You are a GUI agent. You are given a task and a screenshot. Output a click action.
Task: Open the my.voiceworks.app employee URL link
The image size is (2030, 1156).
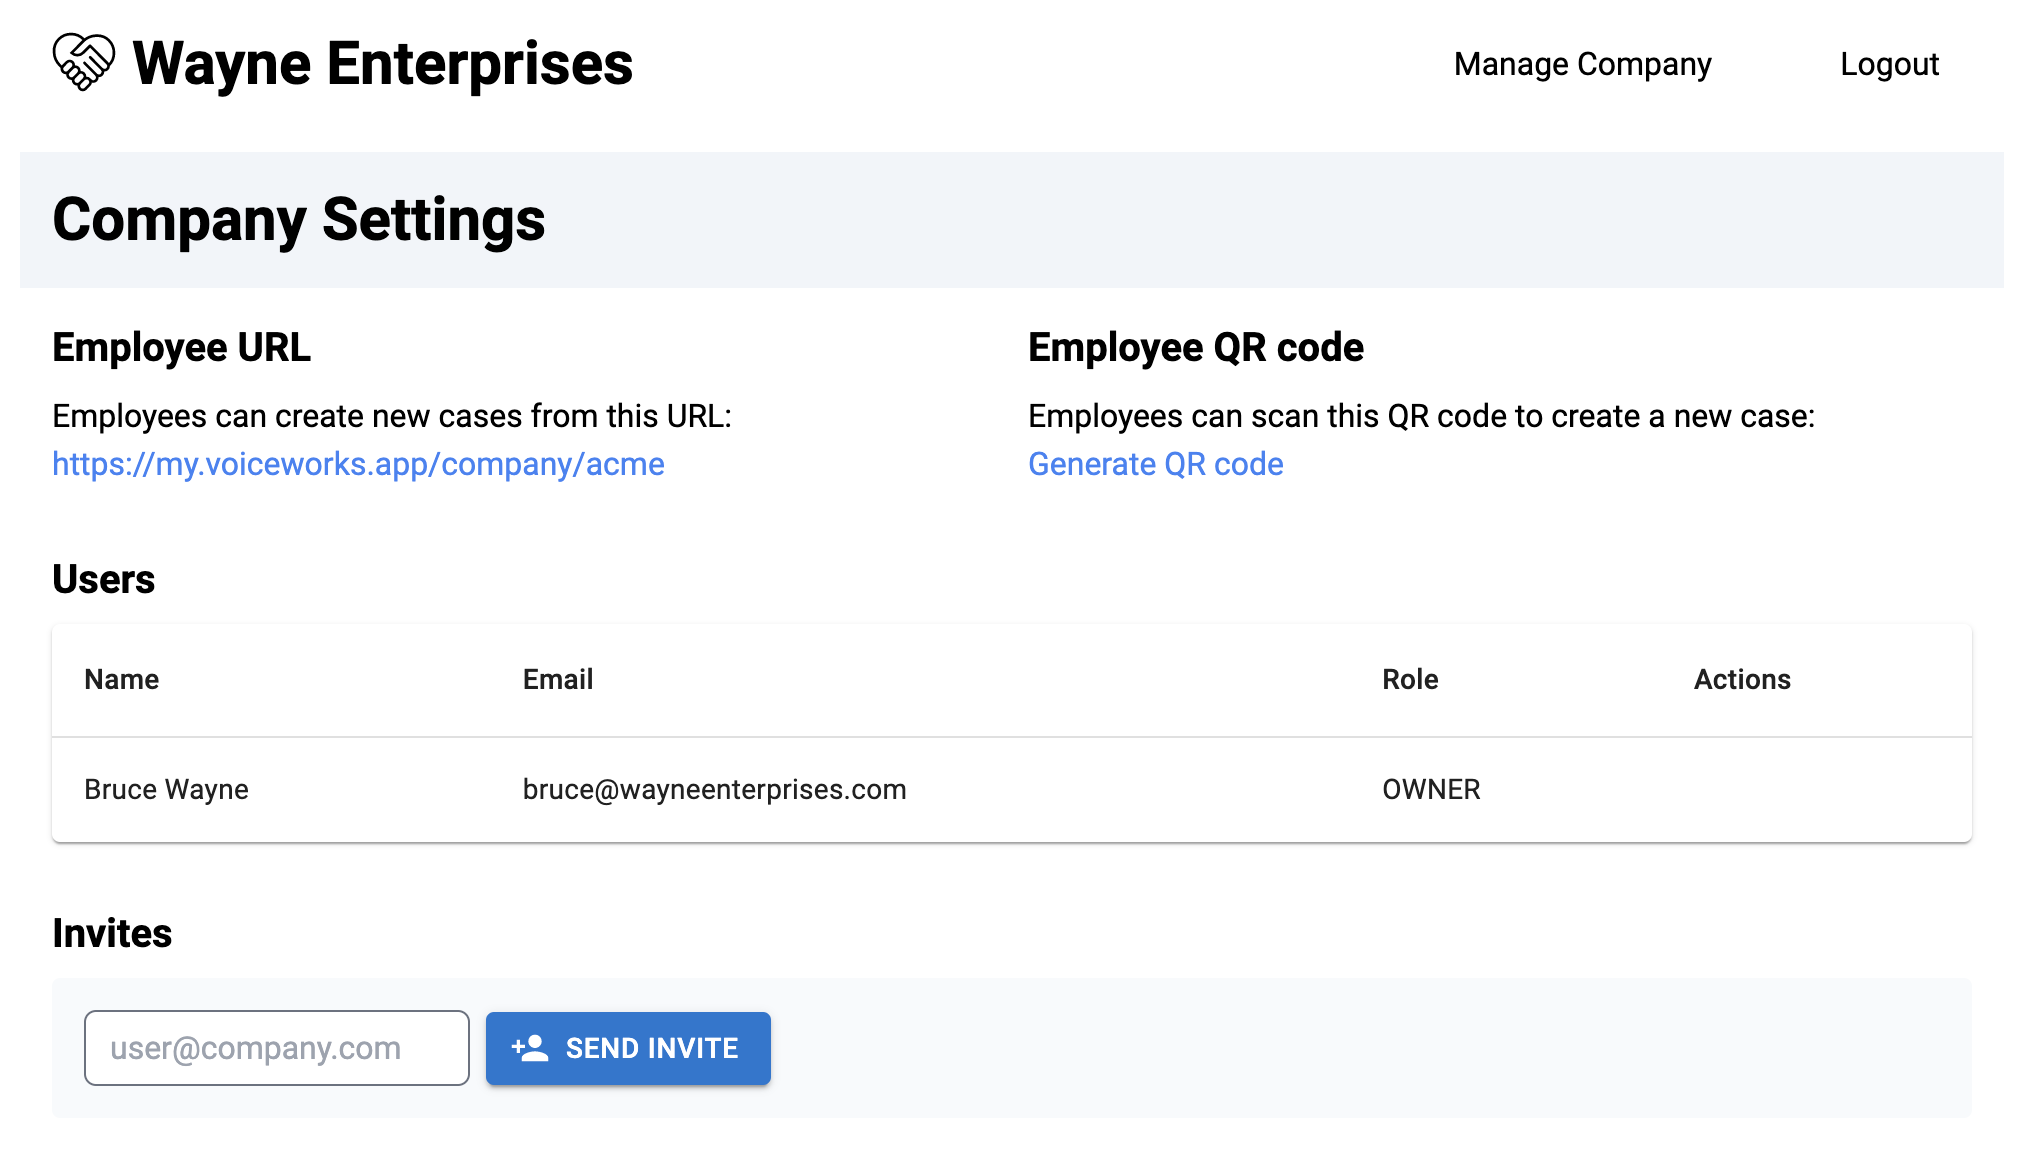click(x=358, y=464)
